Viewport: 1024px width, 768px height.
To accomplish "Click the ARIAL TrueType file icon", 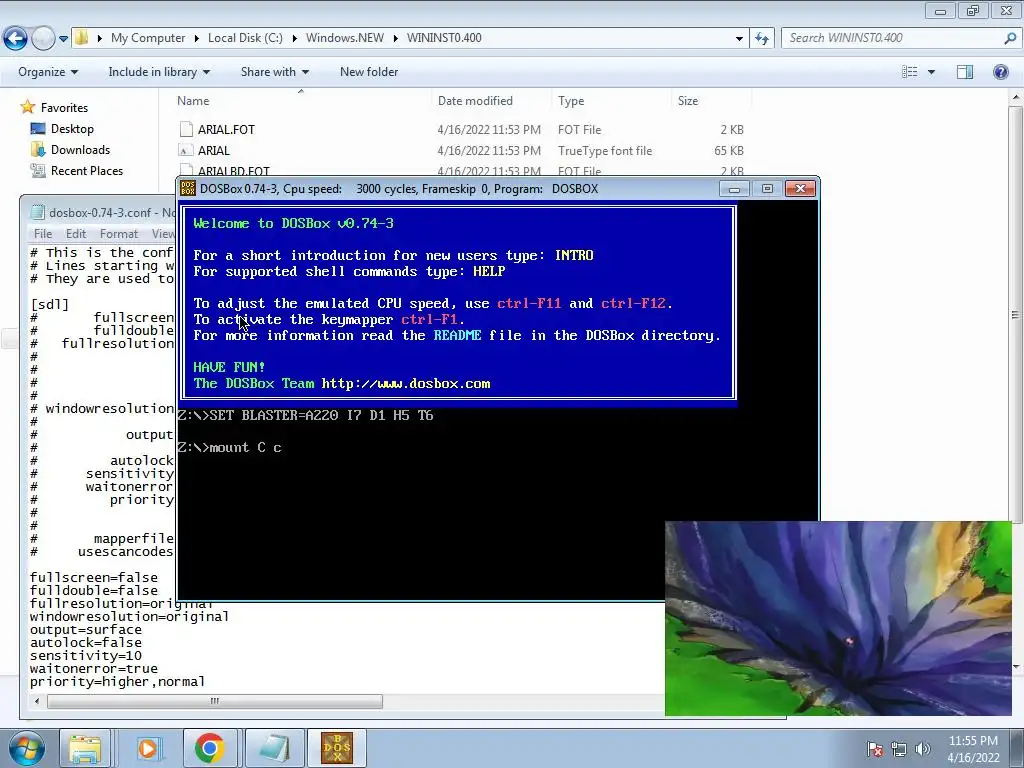I will pyautogui.click(x=186, y=150).
